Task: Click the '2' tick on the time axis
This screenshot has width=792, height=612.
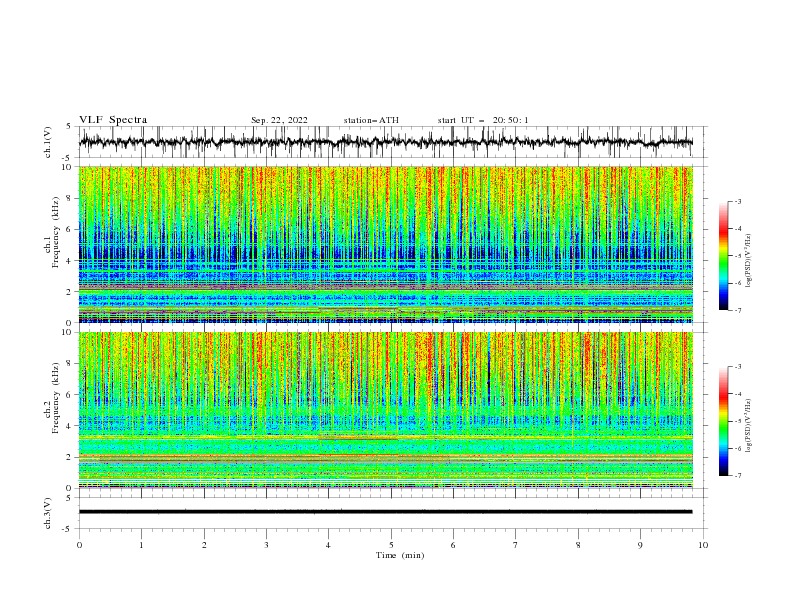Action: (204, 545)
